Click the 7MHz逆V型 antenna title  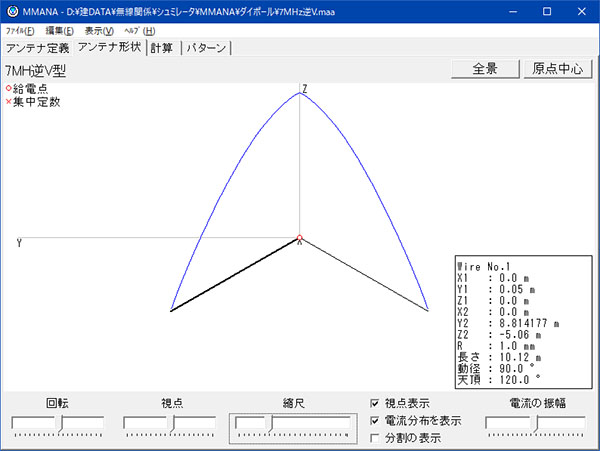coord(36,71)
